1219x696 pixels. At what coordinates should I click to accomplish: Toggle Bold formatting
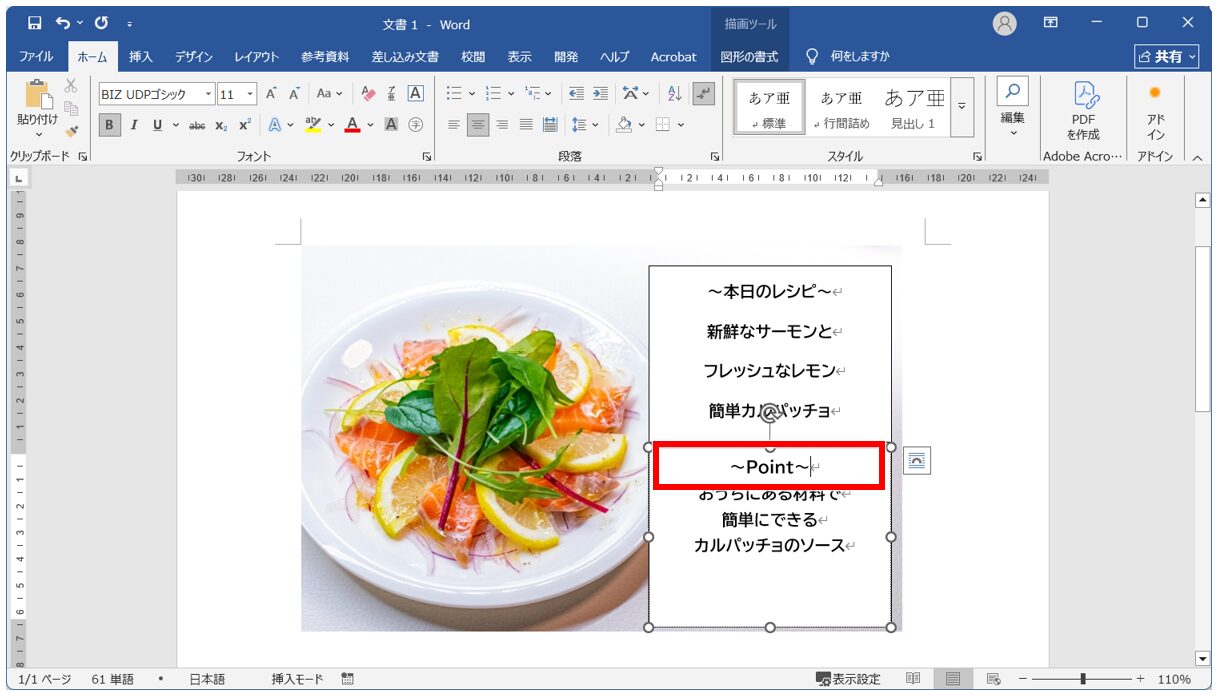110,125
